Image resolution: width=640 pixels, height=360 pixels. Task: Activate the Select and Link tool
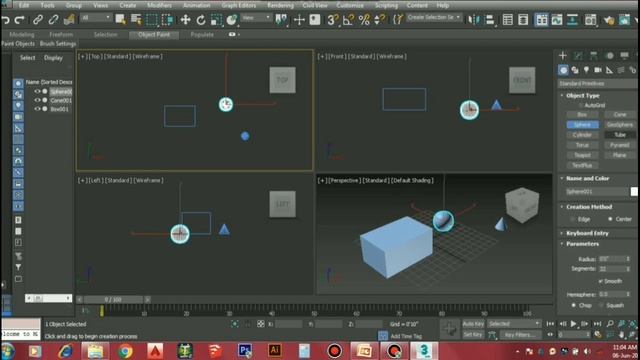click(38, 19)
